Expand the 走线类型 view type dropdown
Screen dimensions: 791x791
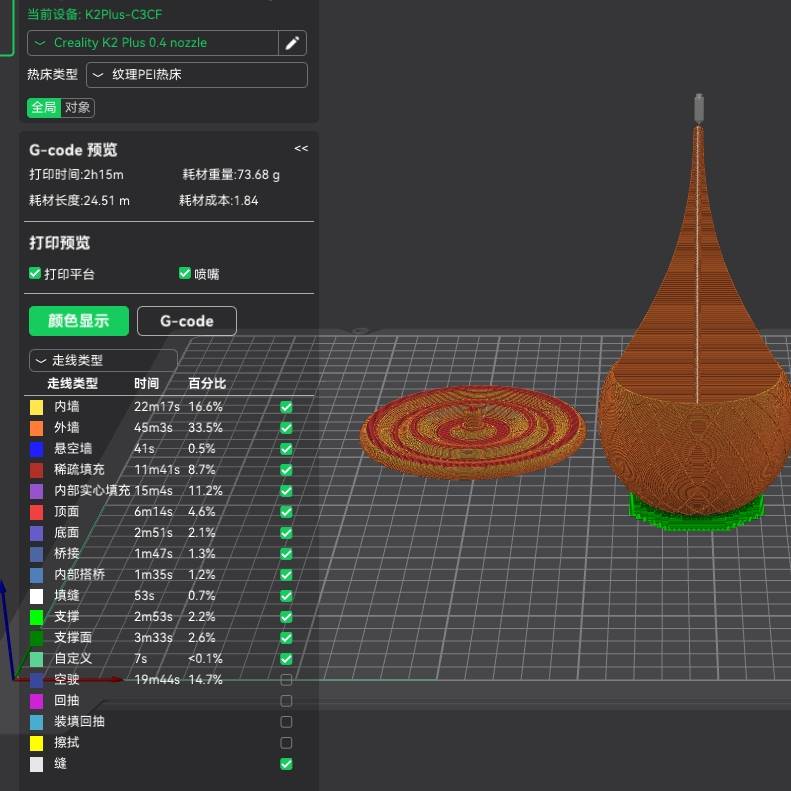(103, 360)
